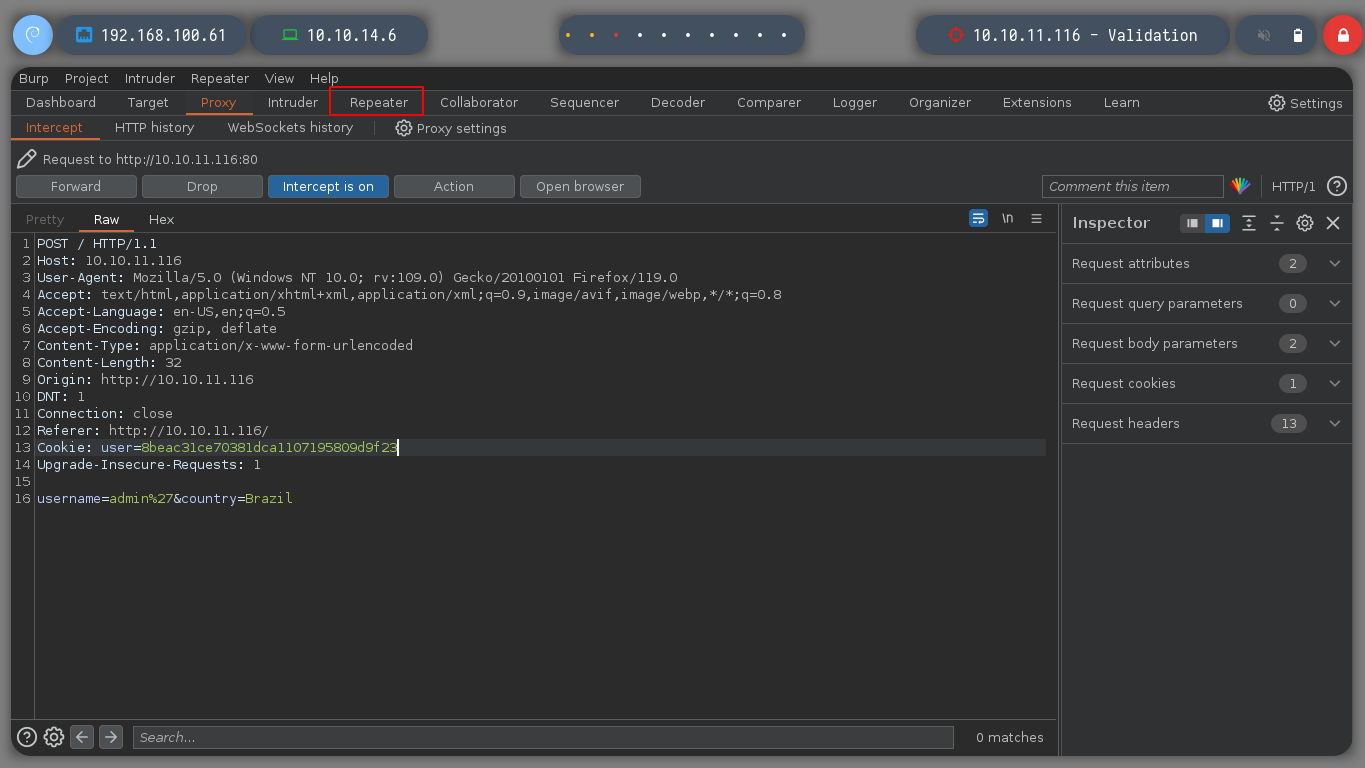Click the battery indicator in top panel

1298,35
